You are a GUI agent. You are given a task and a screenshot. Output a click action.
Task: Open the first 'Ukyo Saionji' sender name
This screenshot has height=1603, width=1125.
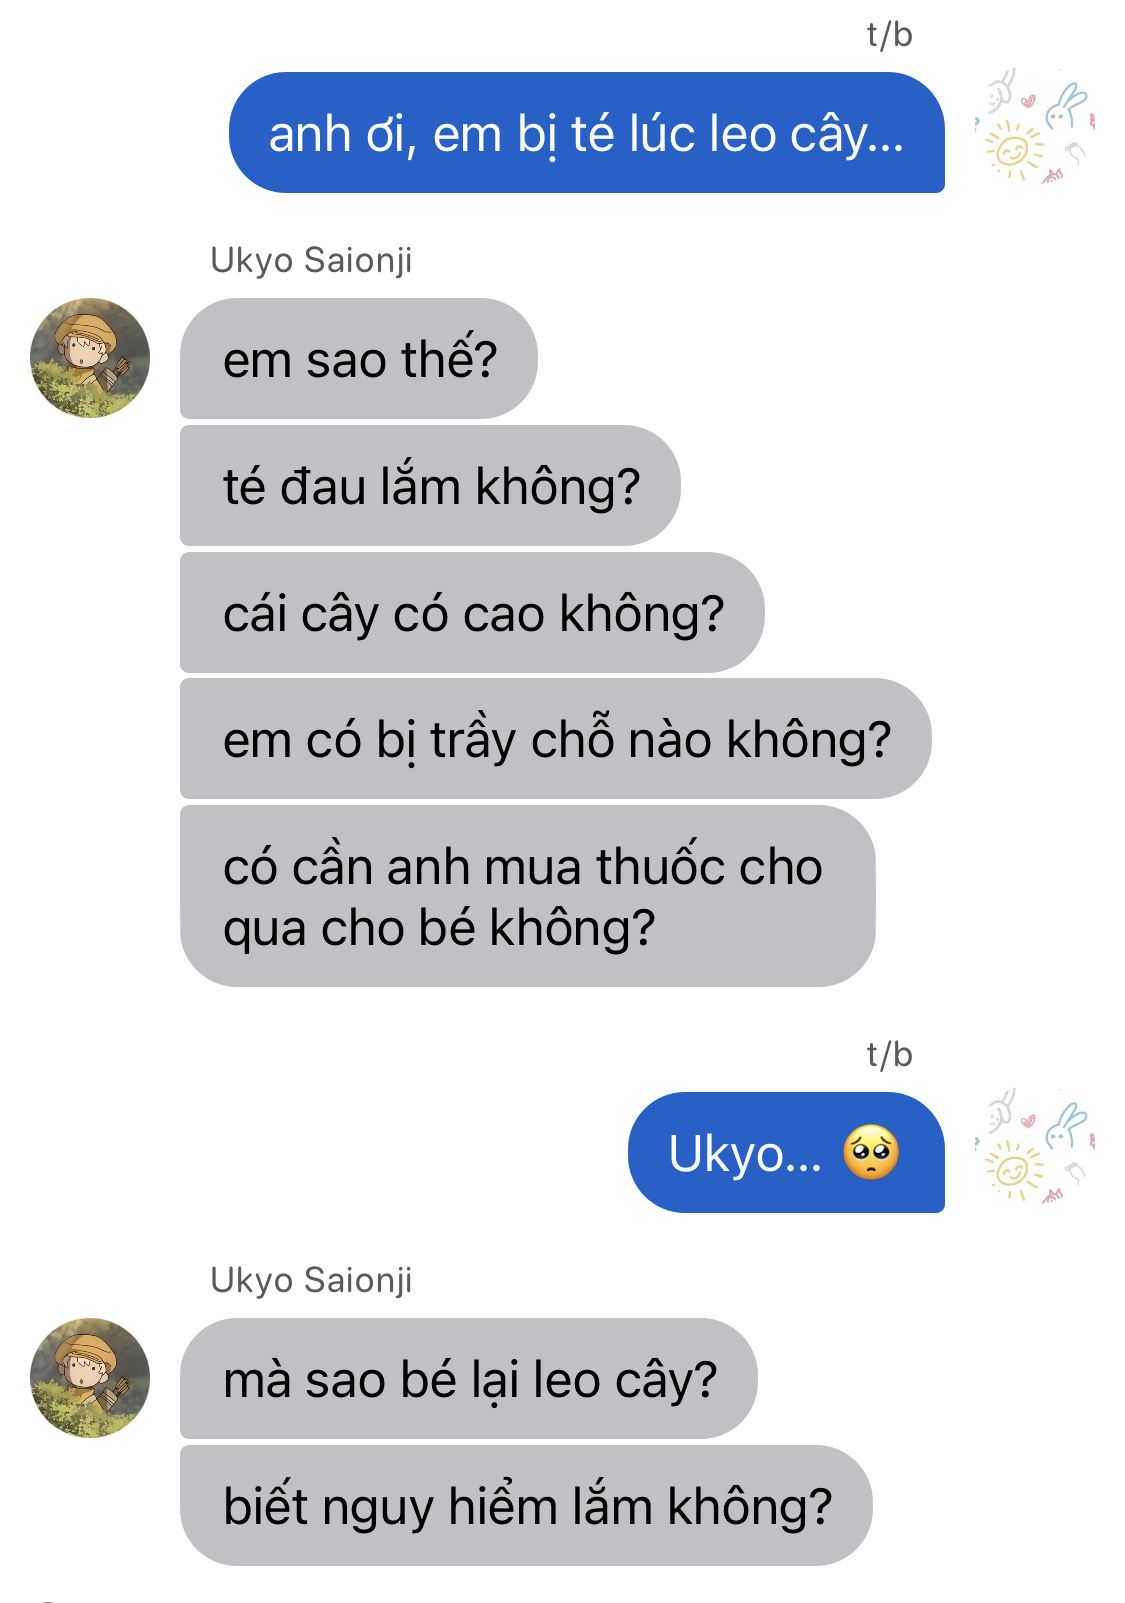(311, 260)
